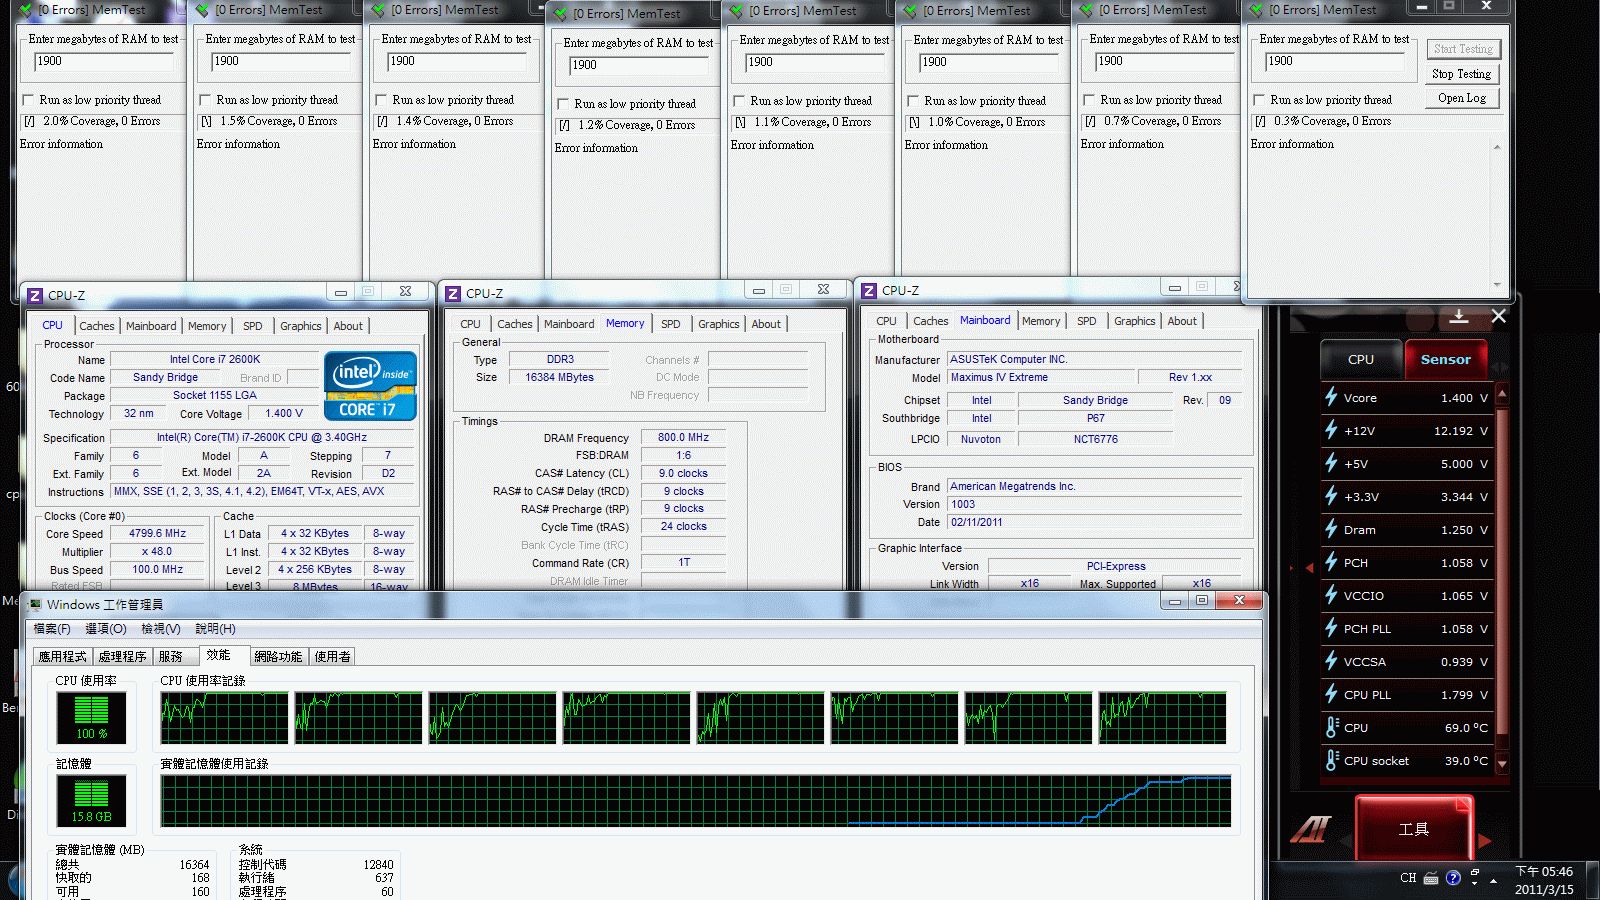Select the Sensor tab in AI Suite

pos(1446,359)
